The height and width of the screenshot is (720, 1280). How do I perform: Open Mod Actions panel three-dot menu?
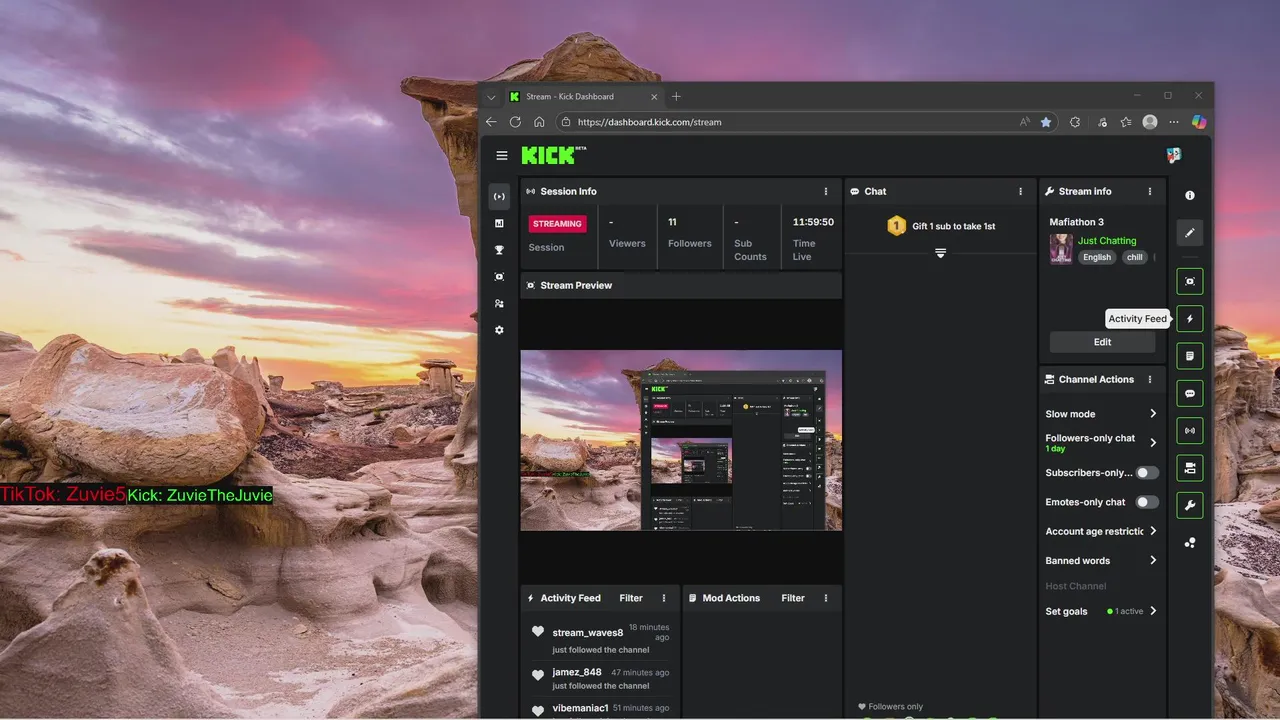point(826,598)
